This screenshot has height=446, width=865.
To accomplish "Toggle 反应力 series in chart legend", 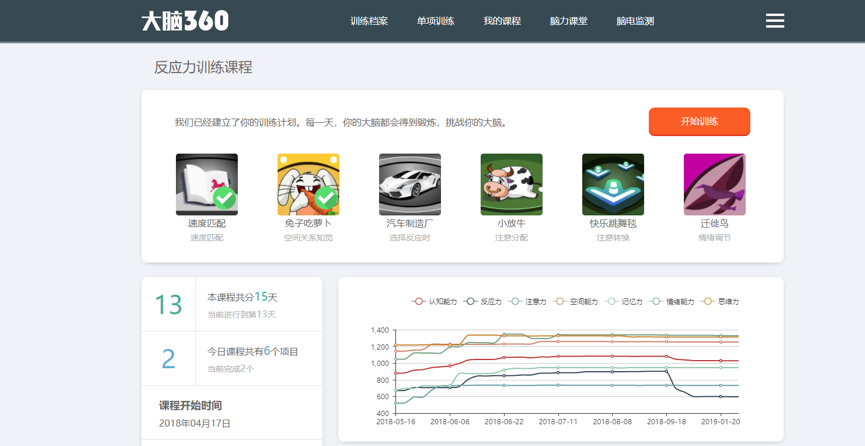I will (x=484, y=301).
